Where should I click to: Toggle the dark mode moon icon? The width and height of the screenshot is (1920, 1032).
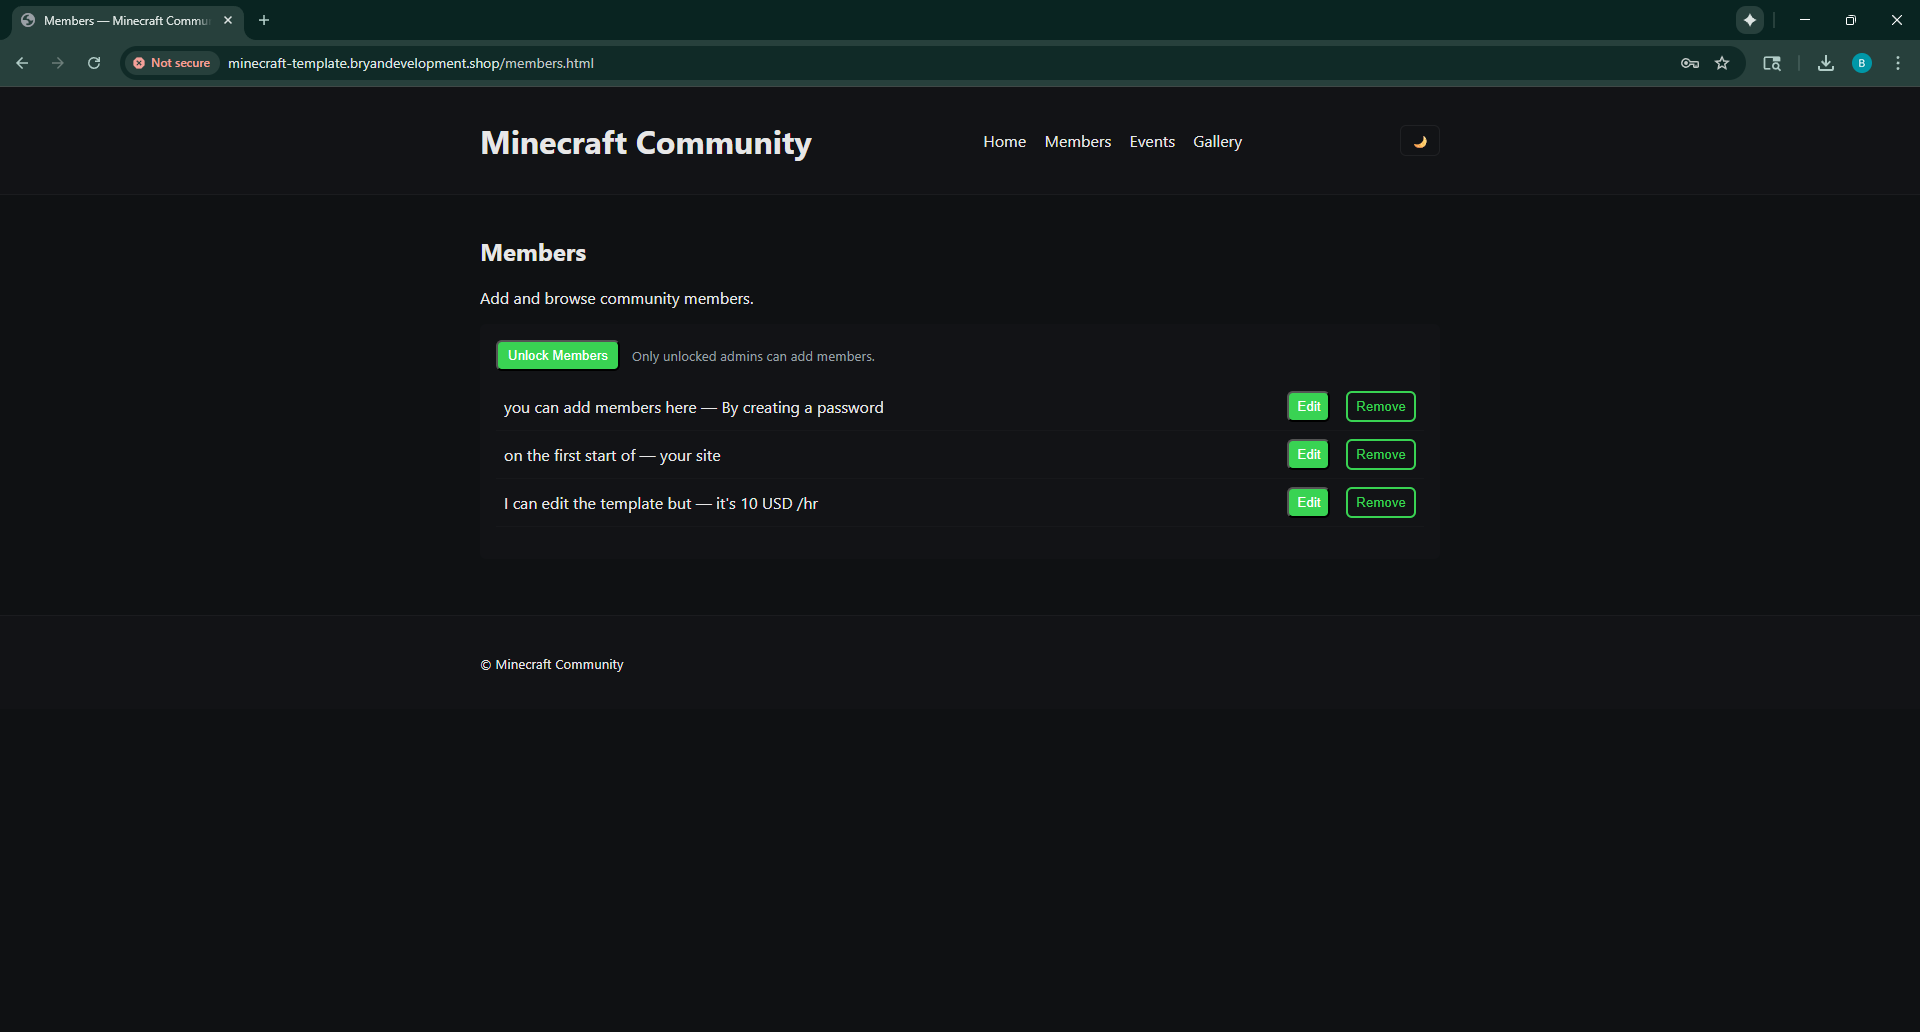point(1419,141)
